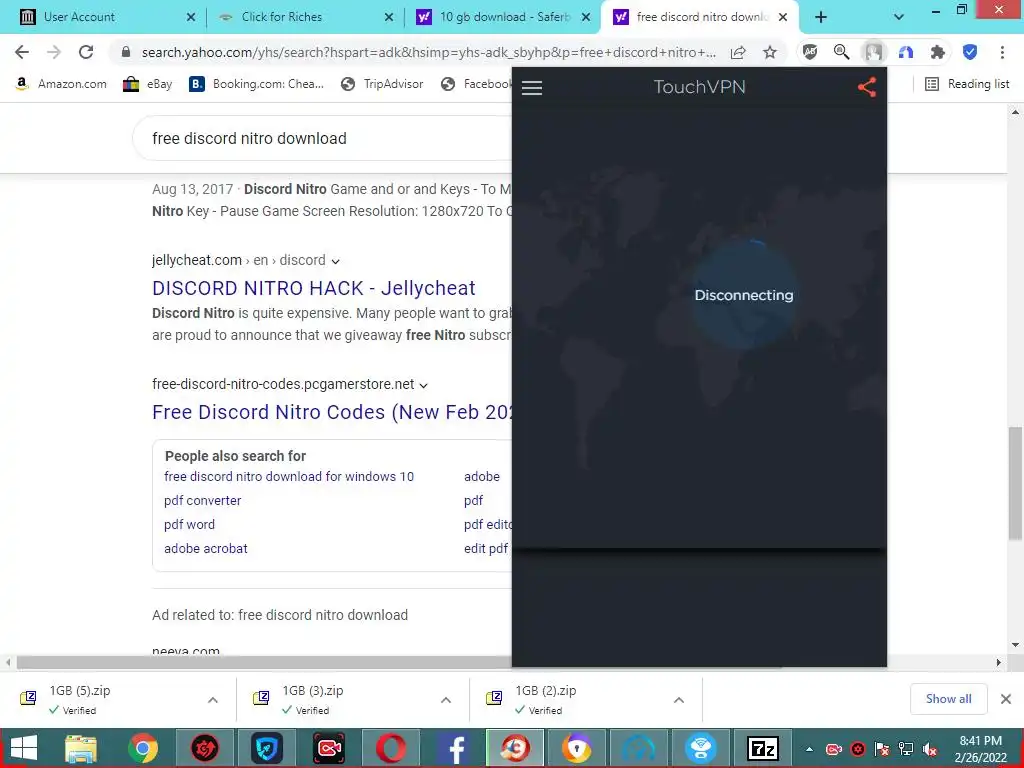Image resolution: width=1024 pixels, height=768 pixels.
Task: Open Free Discord Nitro Codes result
Action: click(332, 412)
